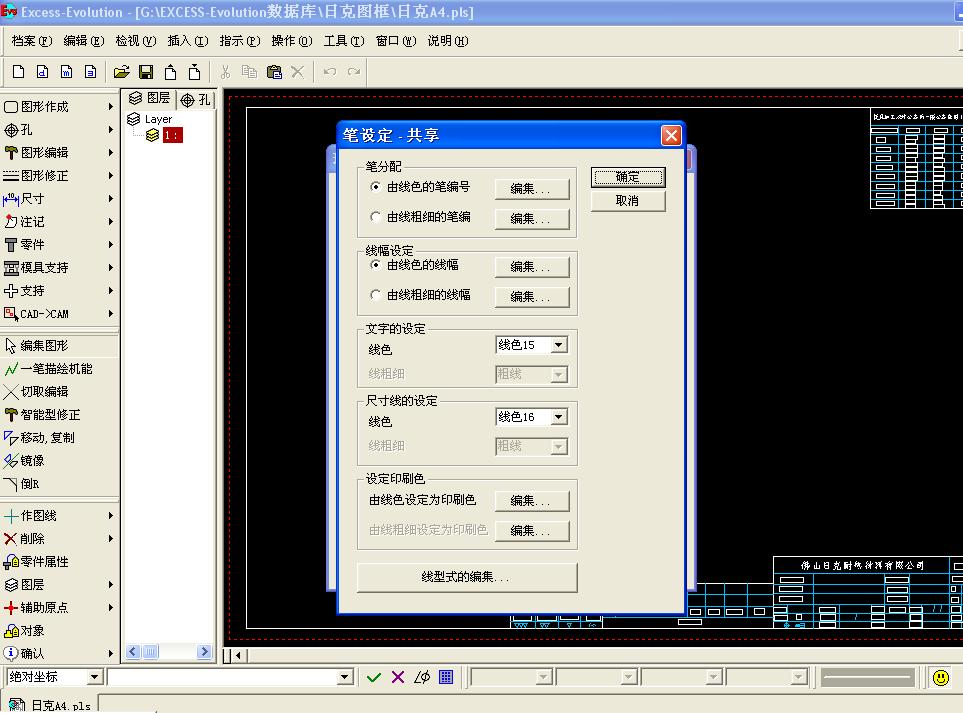The image size is (963, 713).
Task: Click layer panel scrollbar right arrow
Action: tap(205, 652)
